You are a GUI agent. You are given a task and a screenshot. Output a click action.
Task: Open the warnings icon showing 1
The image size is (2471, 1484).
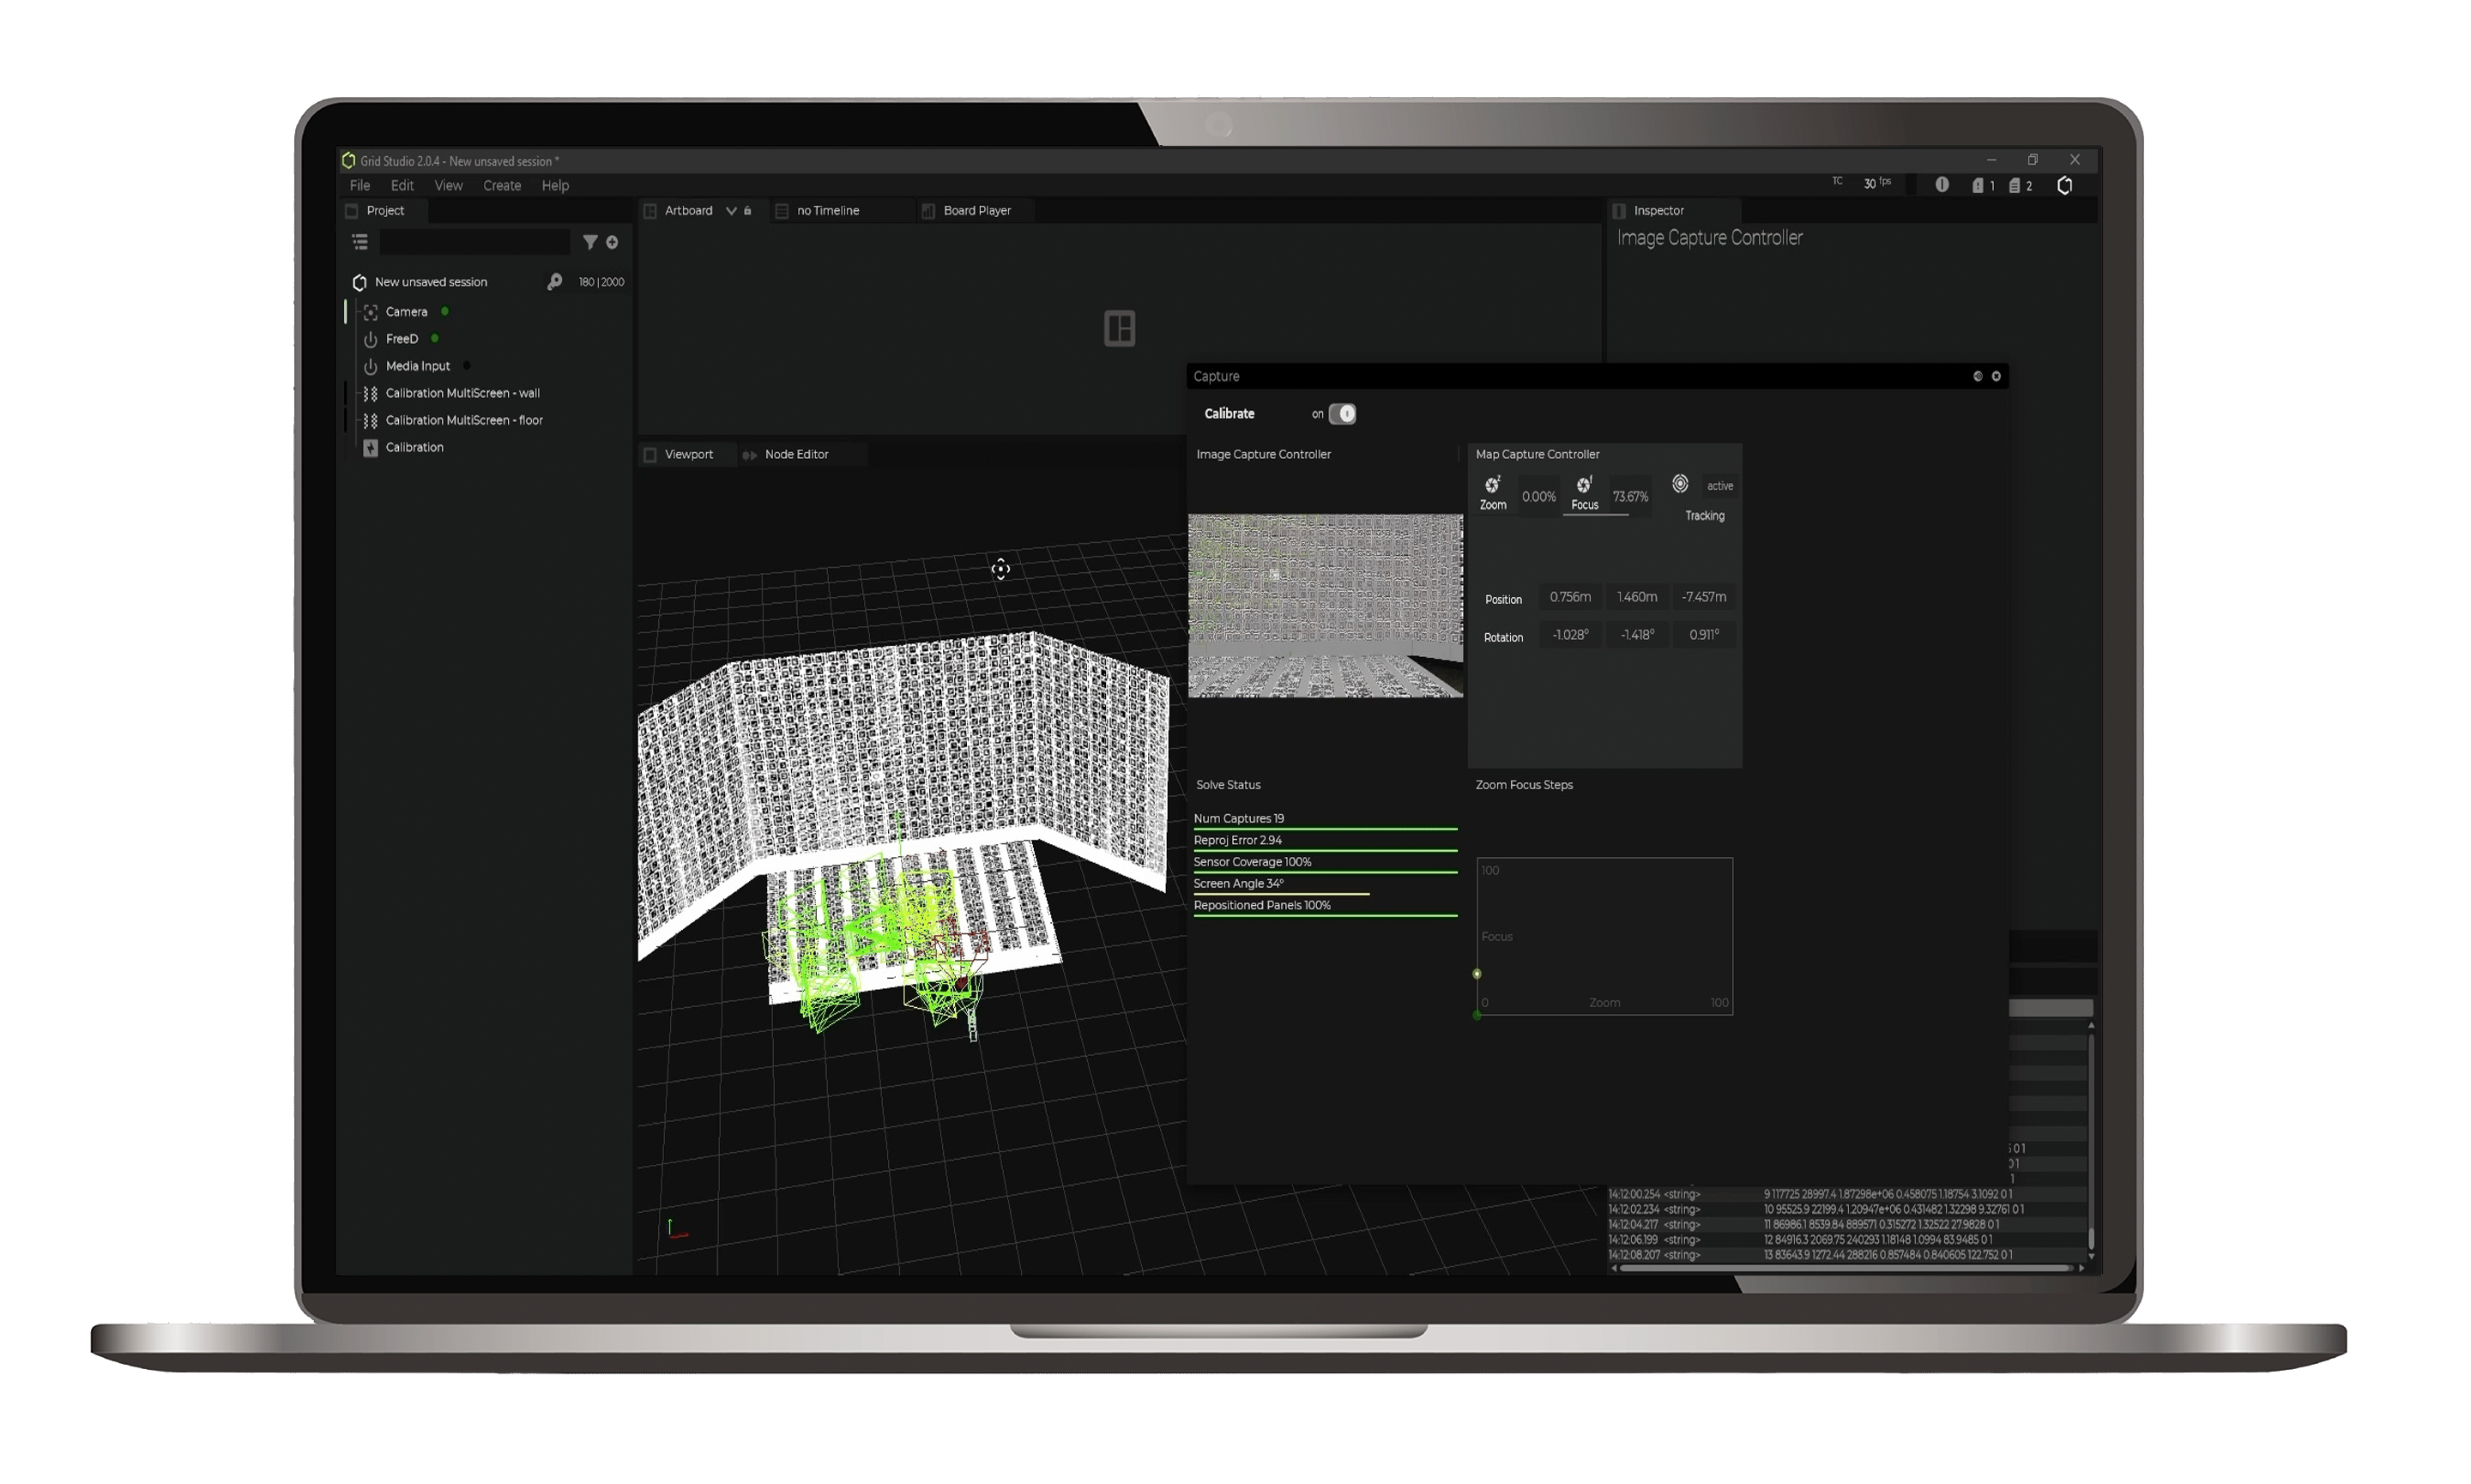pyautogui.click(x=1982, y=186)
